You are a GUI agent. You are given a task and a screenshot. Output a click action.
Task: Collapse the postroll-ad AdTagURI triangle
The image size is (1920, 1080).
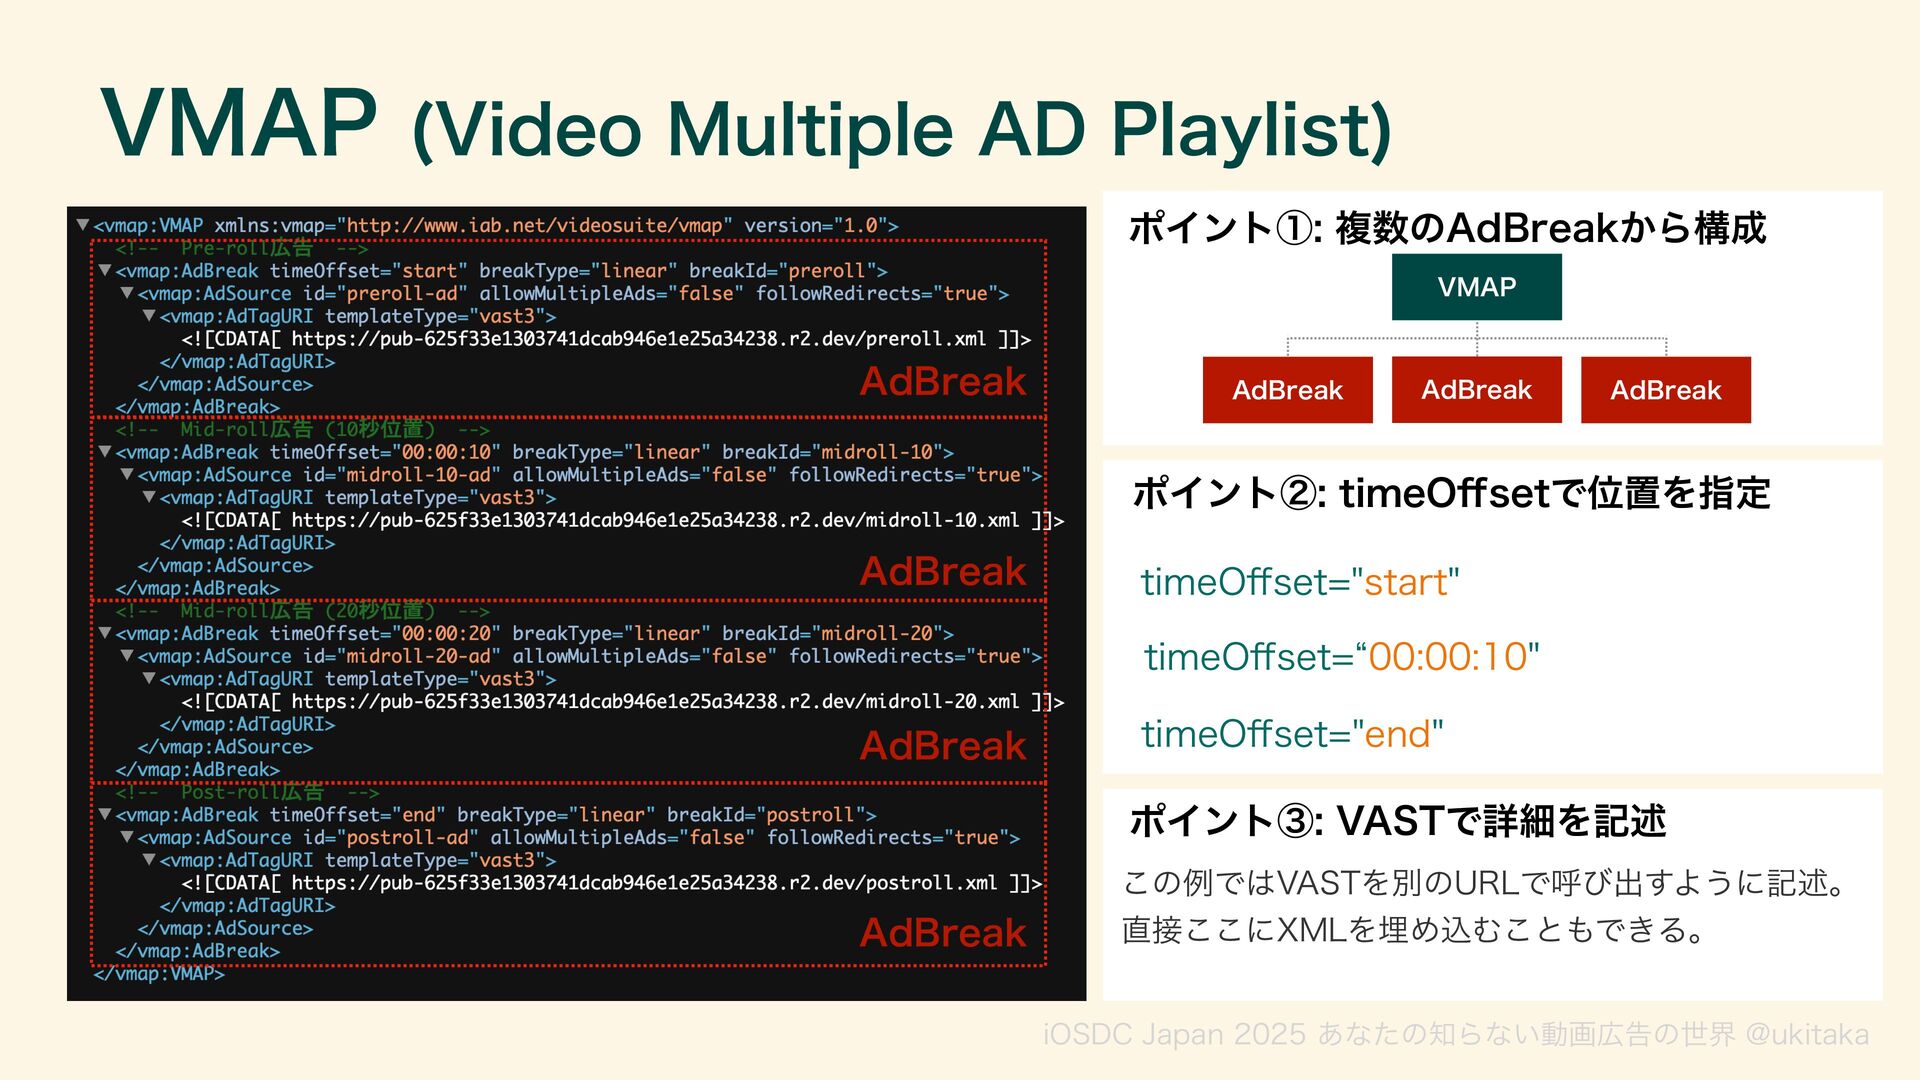[149, 860]
